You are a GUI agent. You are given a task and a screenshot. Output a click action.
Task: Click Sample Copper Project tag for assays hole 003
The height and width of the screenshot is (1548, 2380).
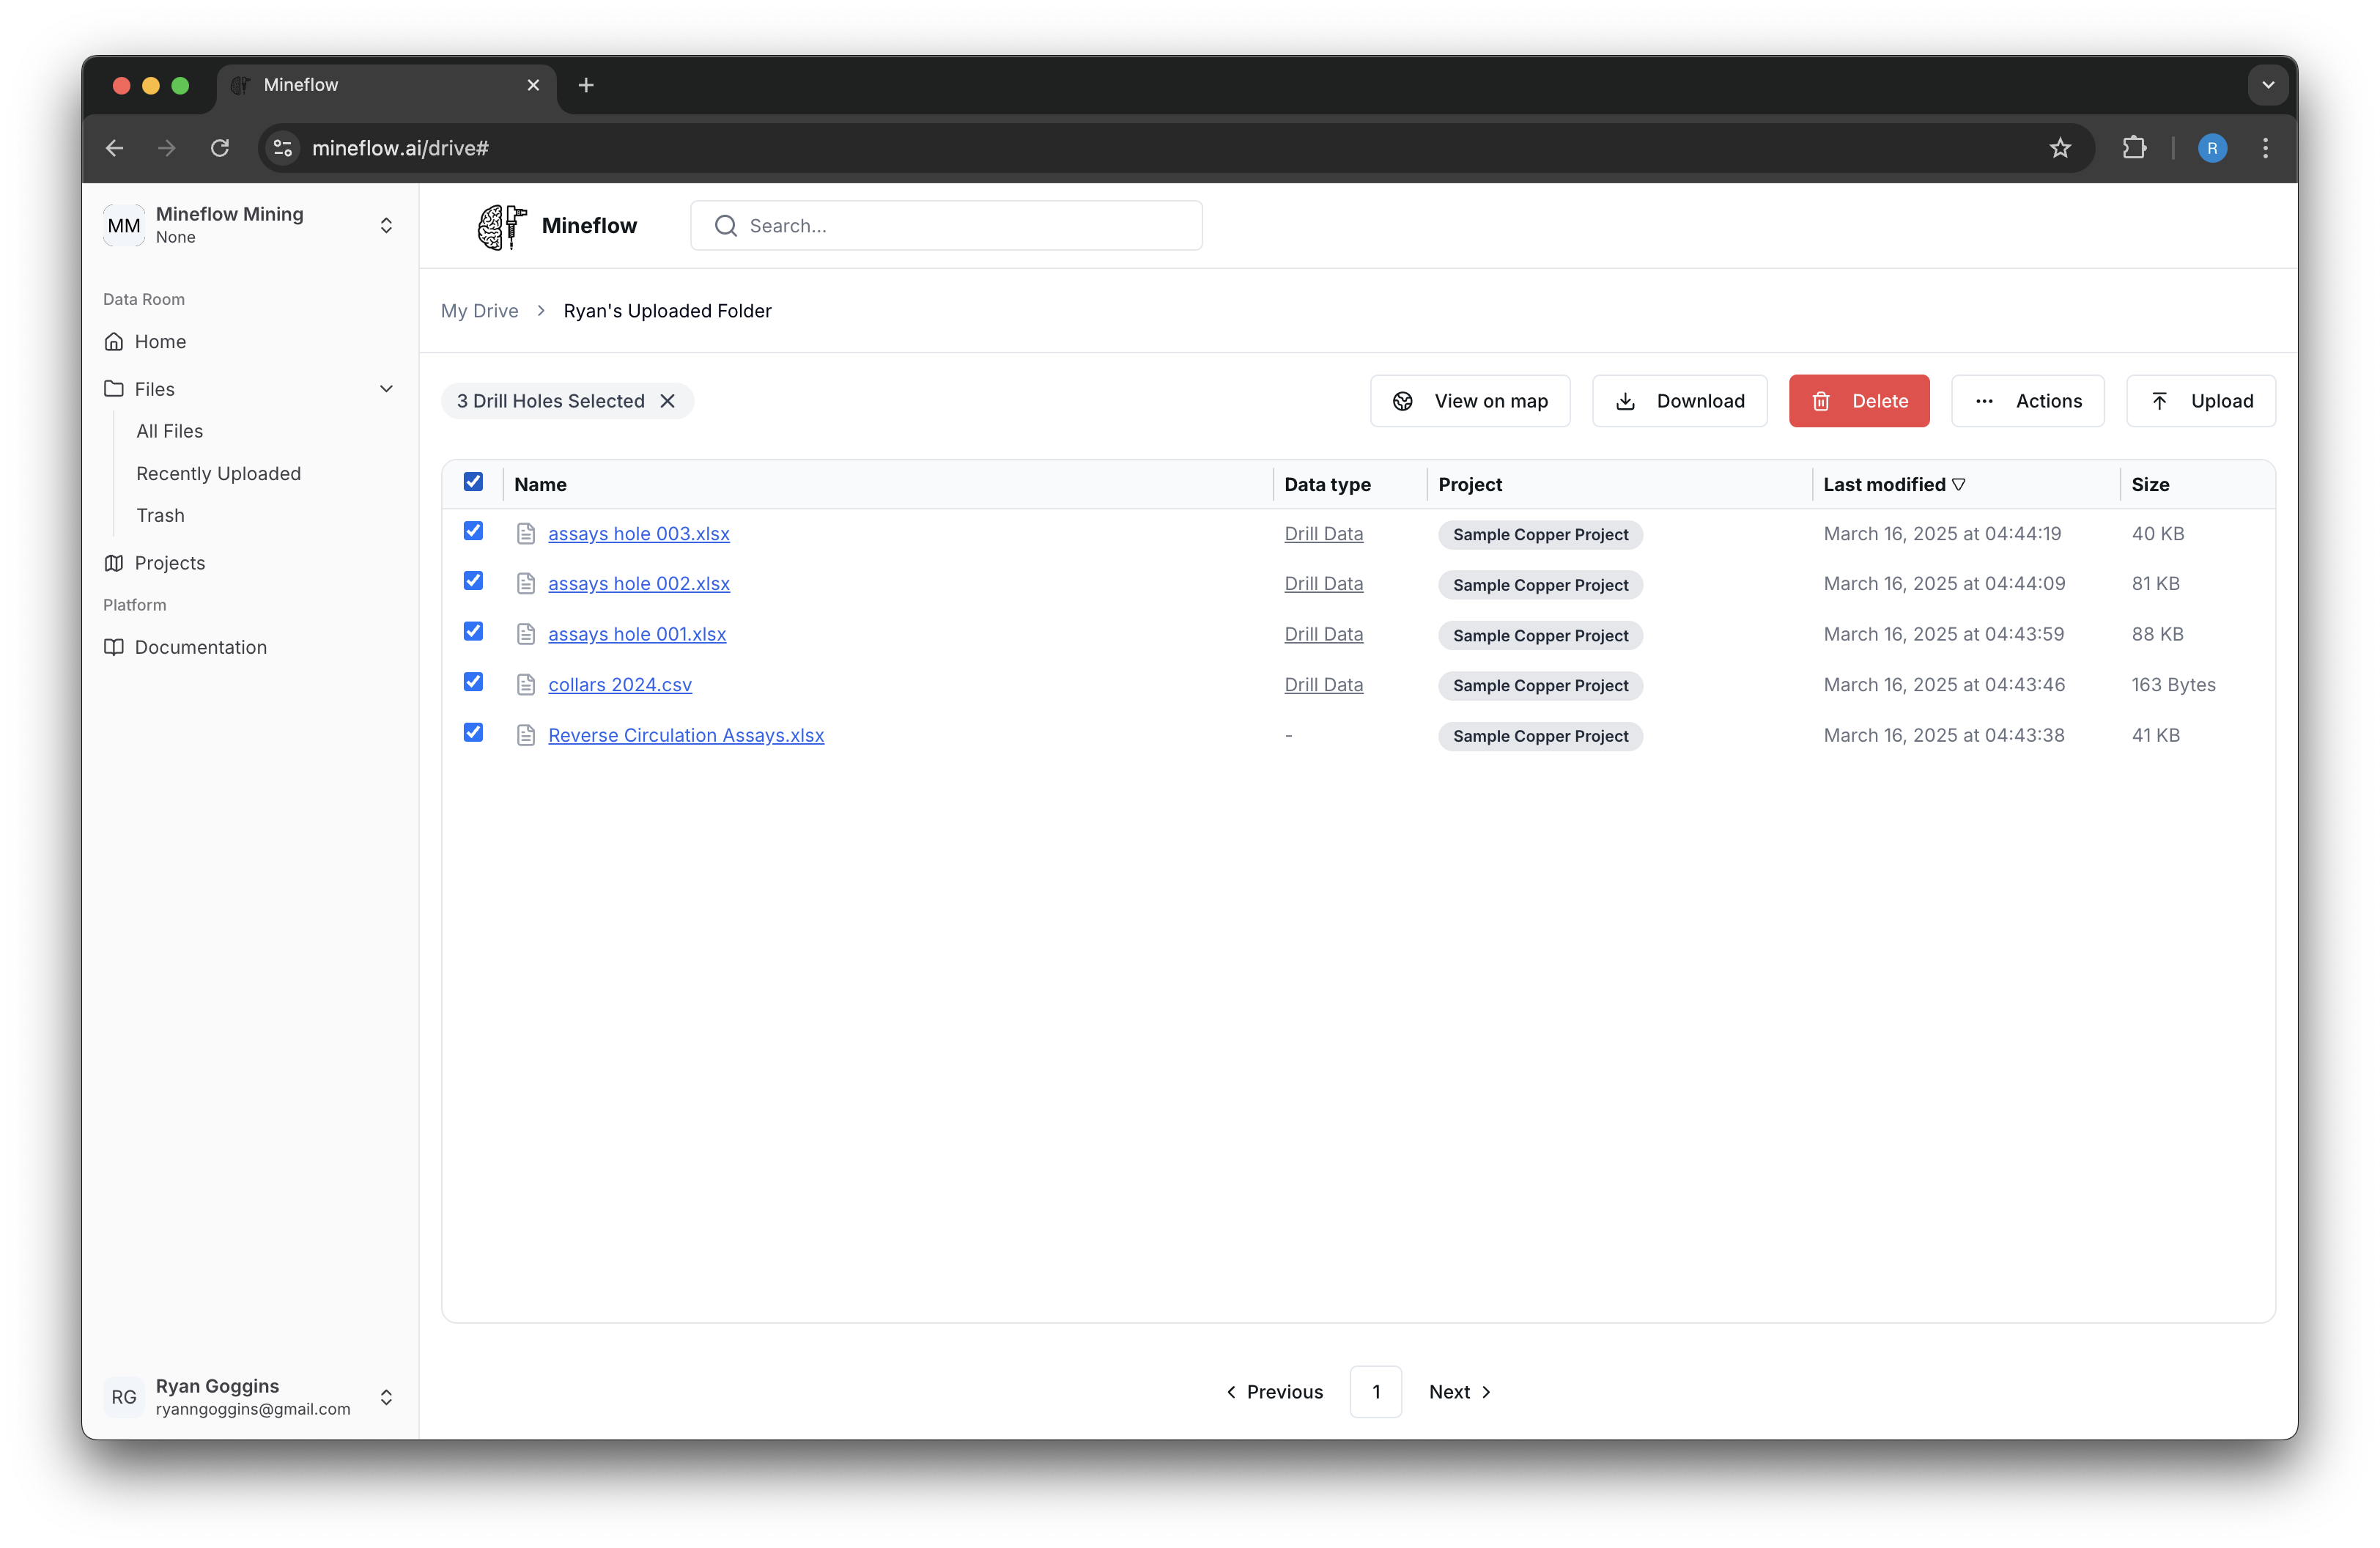pos(1540,535)
